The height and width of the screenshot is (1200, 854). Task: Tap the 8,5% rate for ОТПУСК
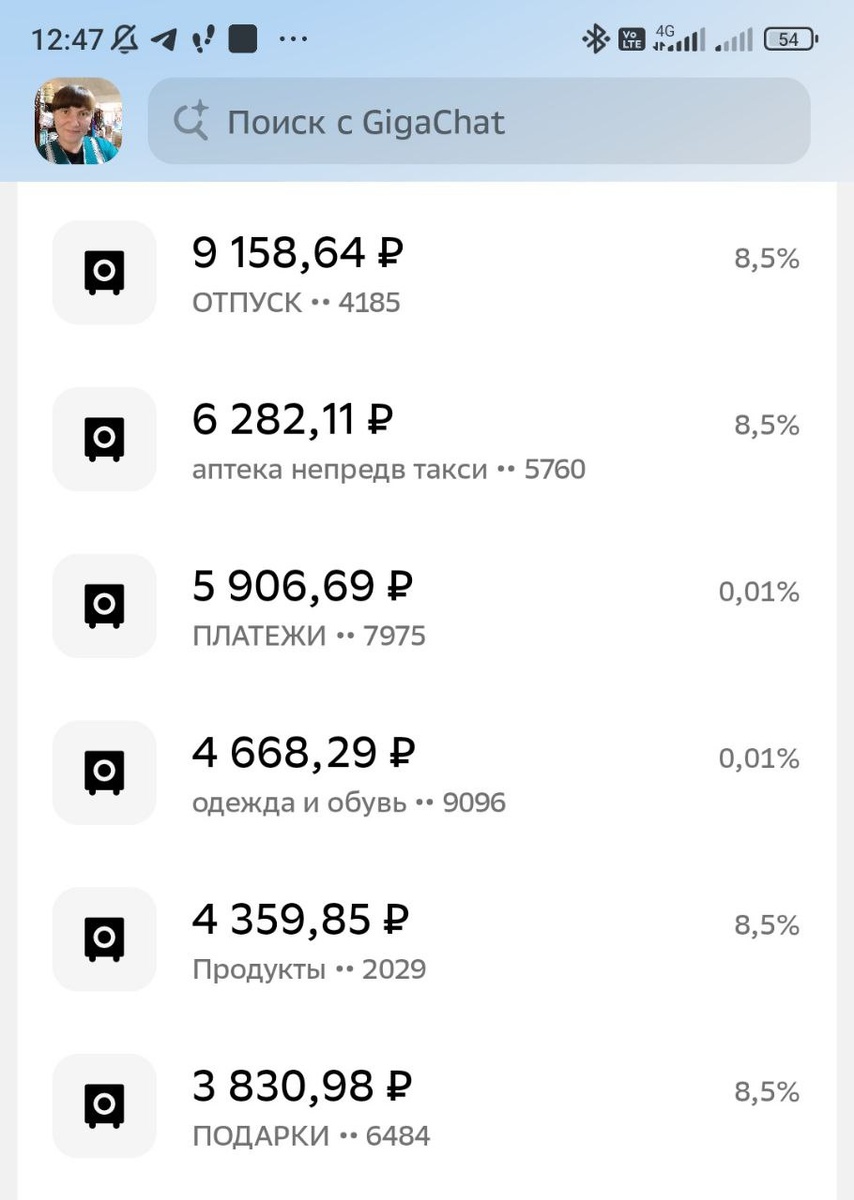coord(767,260)
